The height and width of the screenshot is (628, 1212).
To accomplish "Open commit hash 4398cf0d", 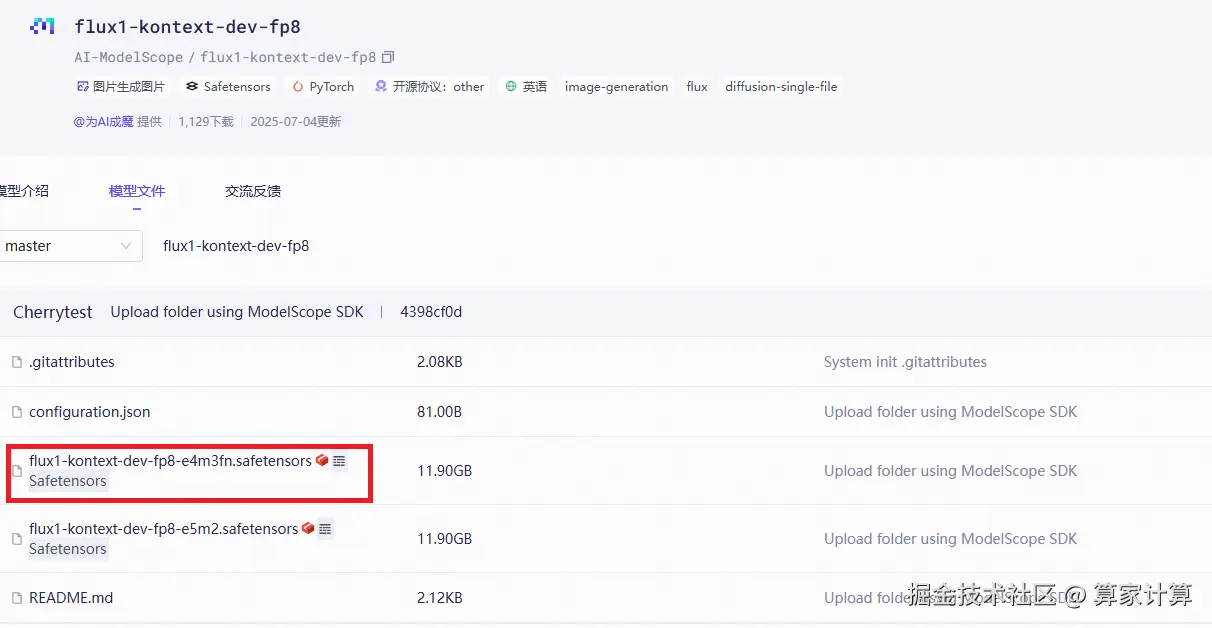I will tap(431, 312).
